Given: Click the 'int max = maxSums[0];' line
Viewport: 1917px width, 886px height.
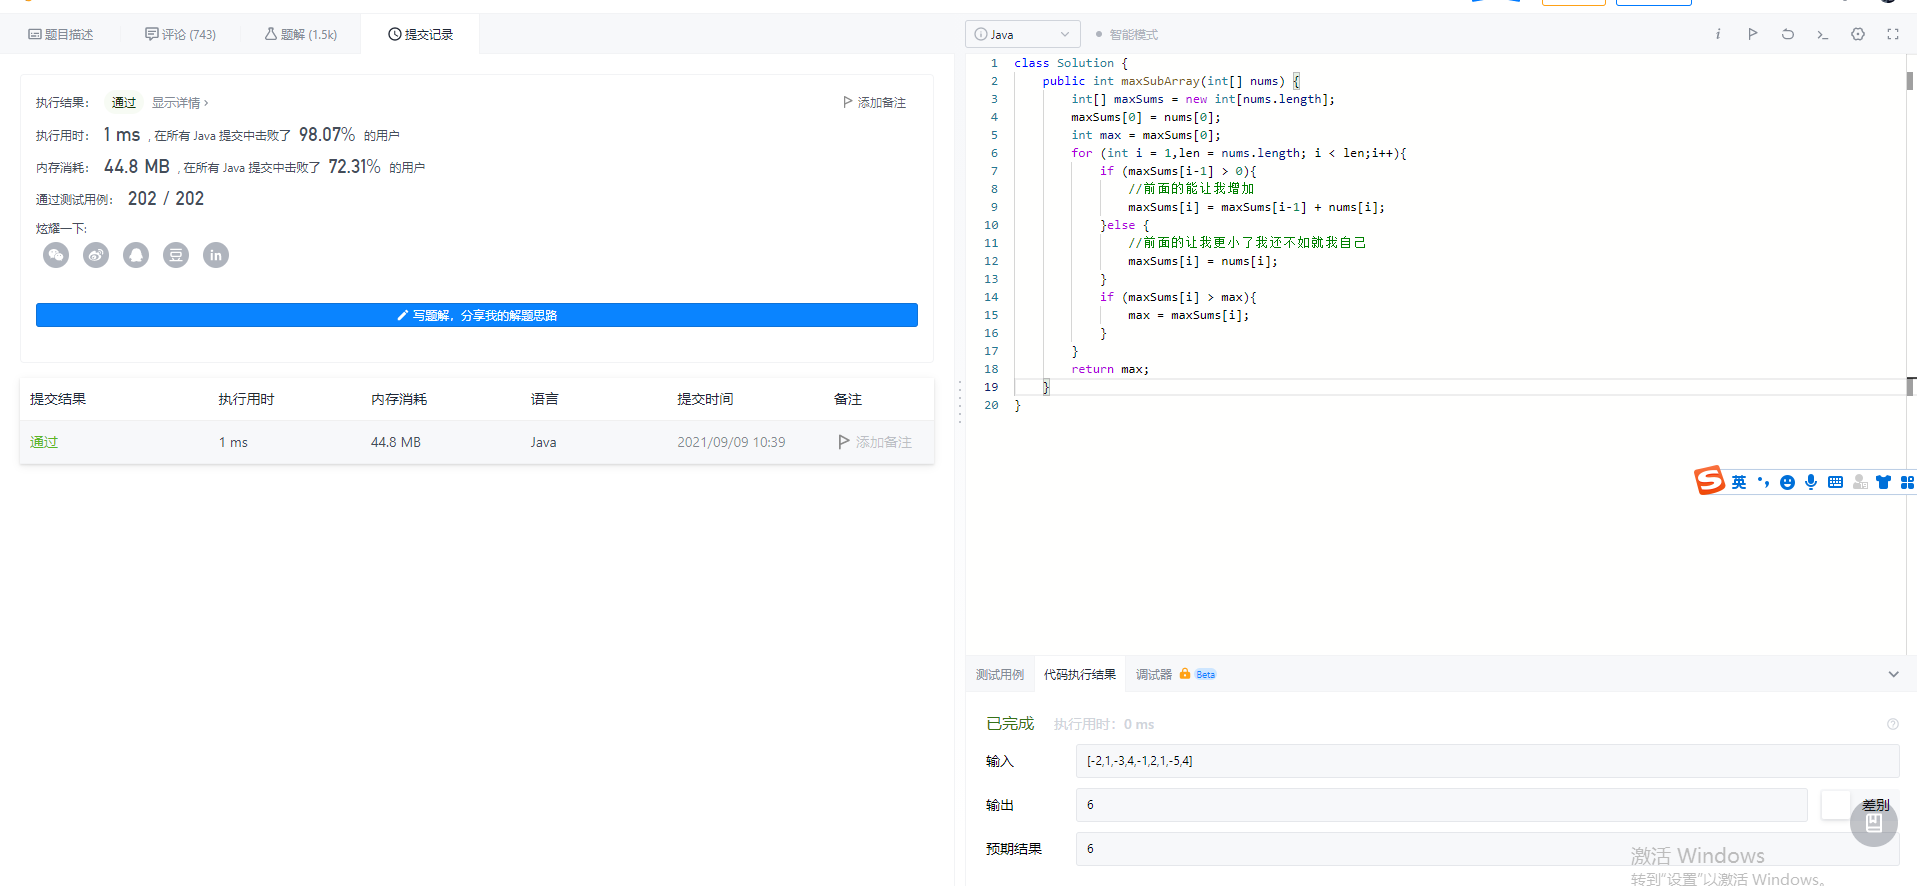Looking at the screenshot, I should click(x=1146, y=135).
